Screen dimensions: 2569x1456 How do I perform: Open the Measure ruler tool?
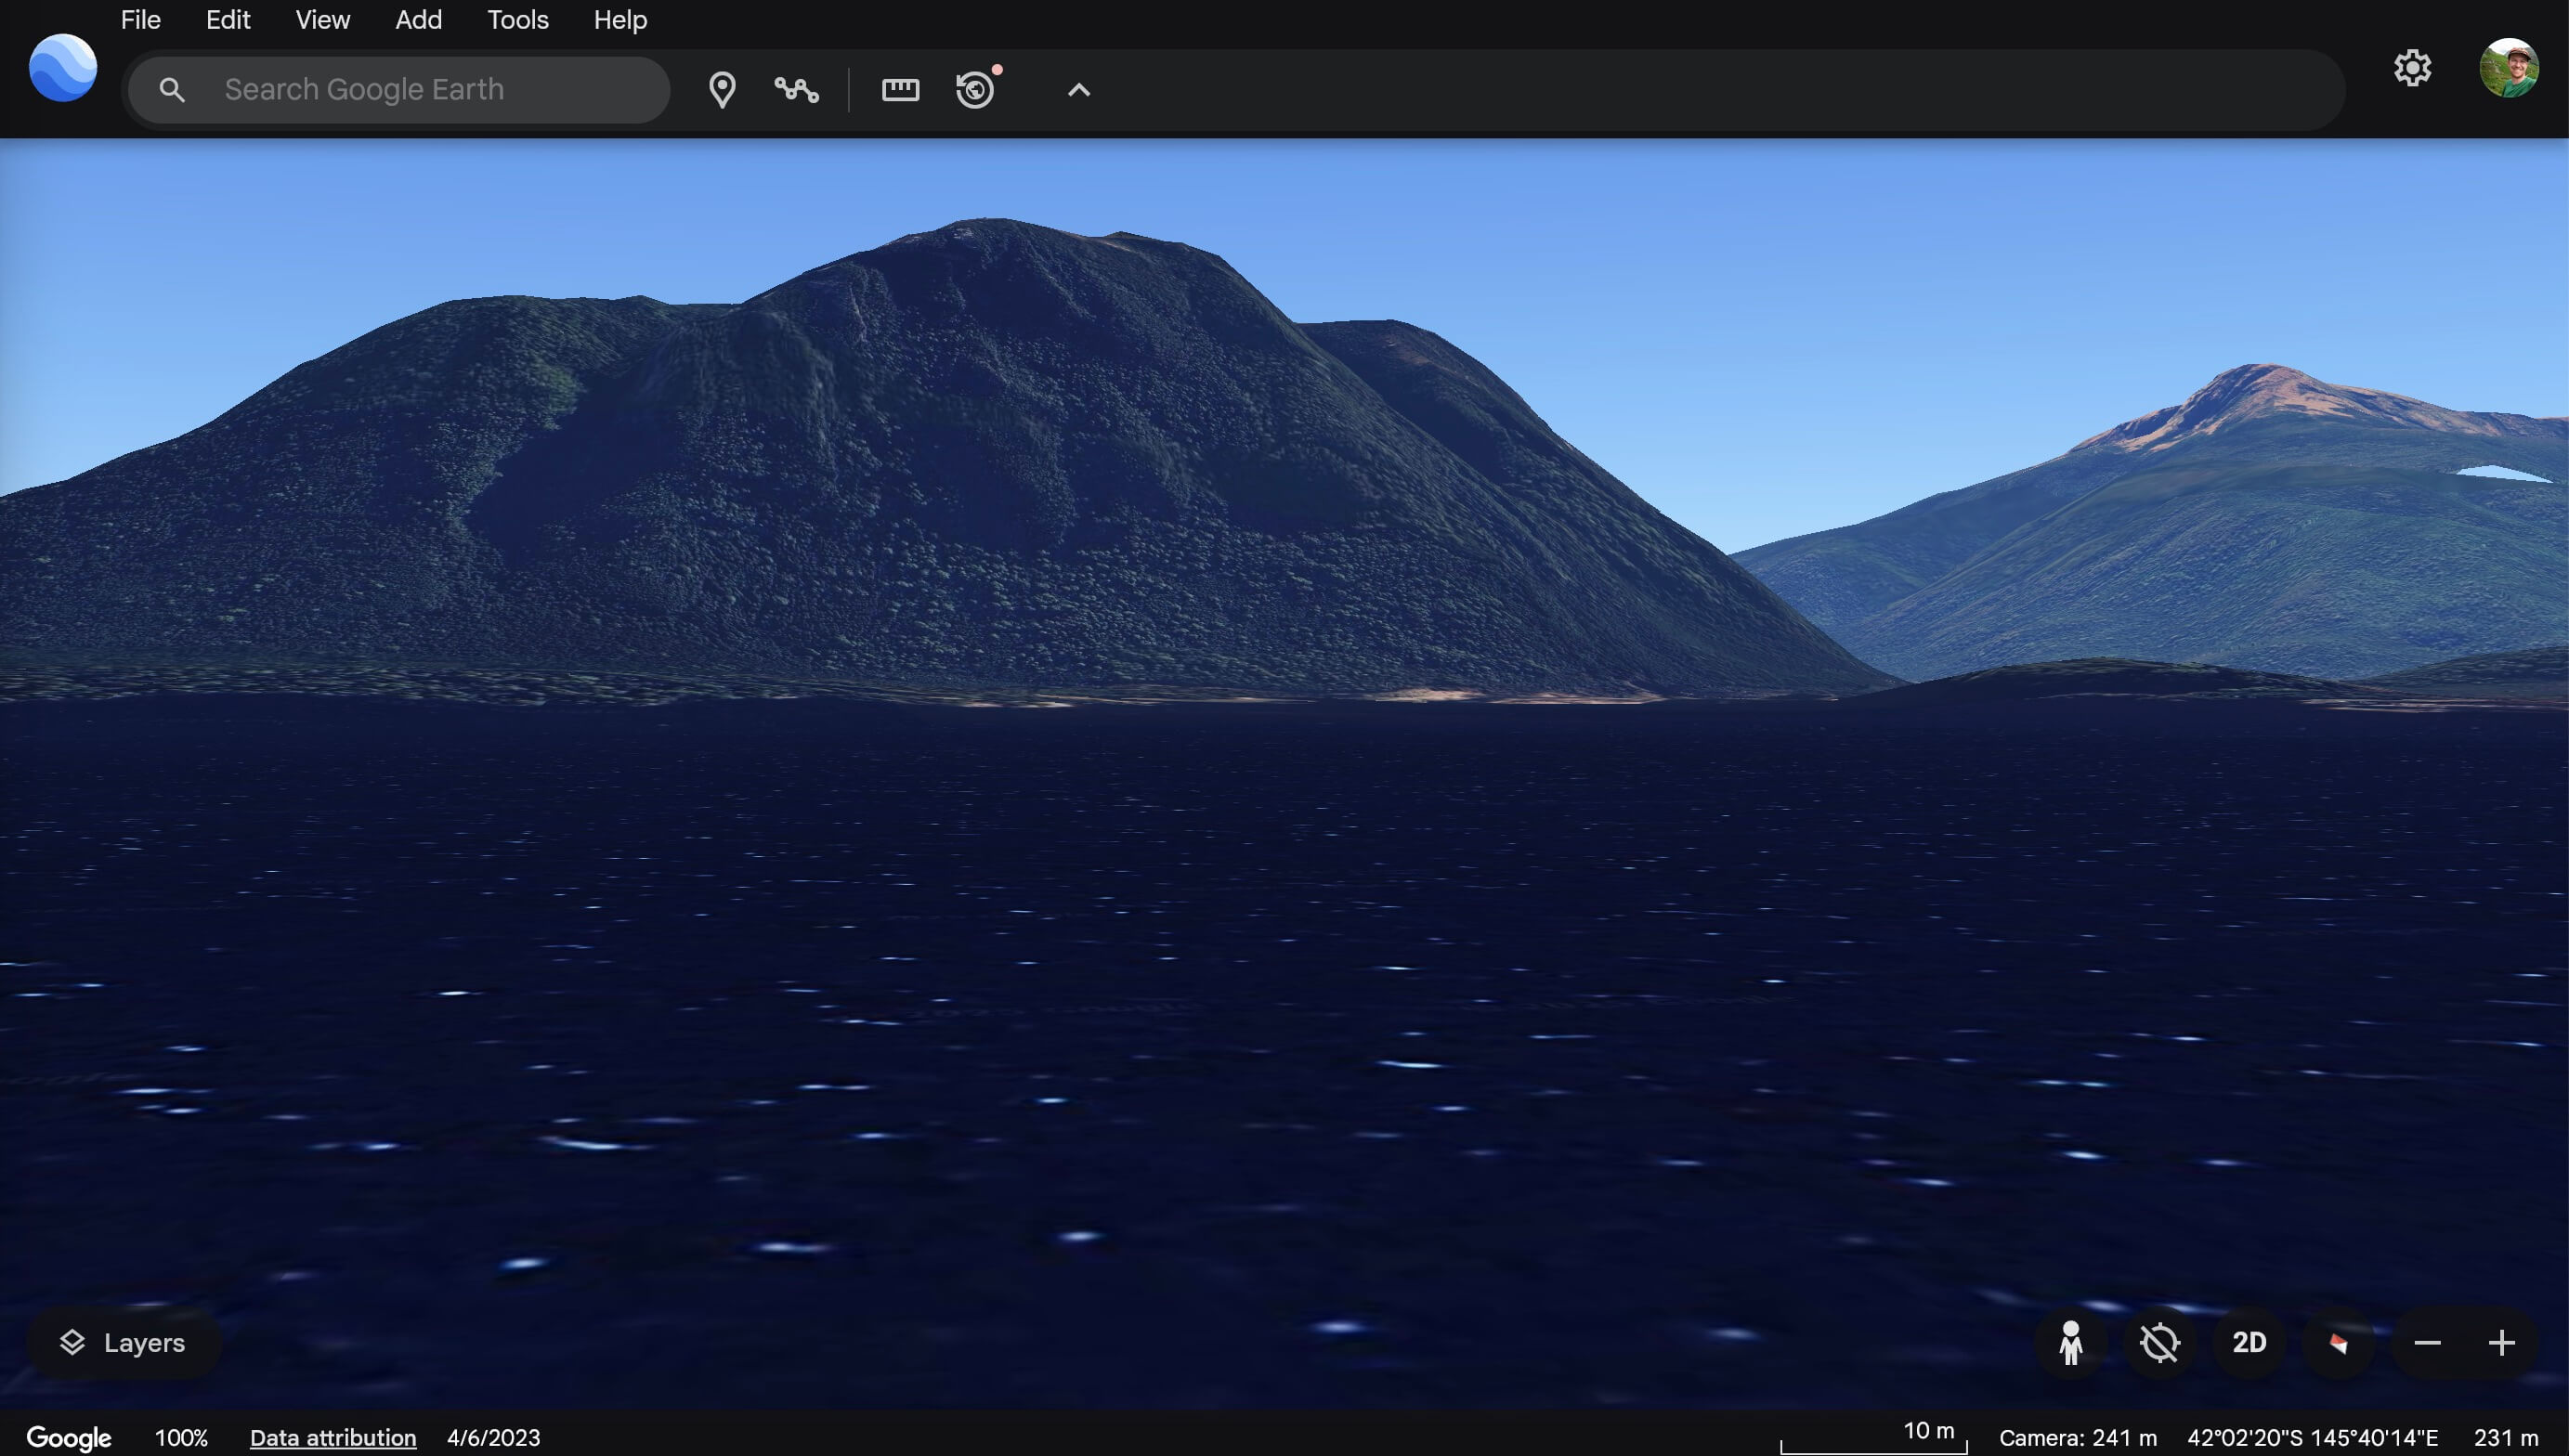point(900,90)
